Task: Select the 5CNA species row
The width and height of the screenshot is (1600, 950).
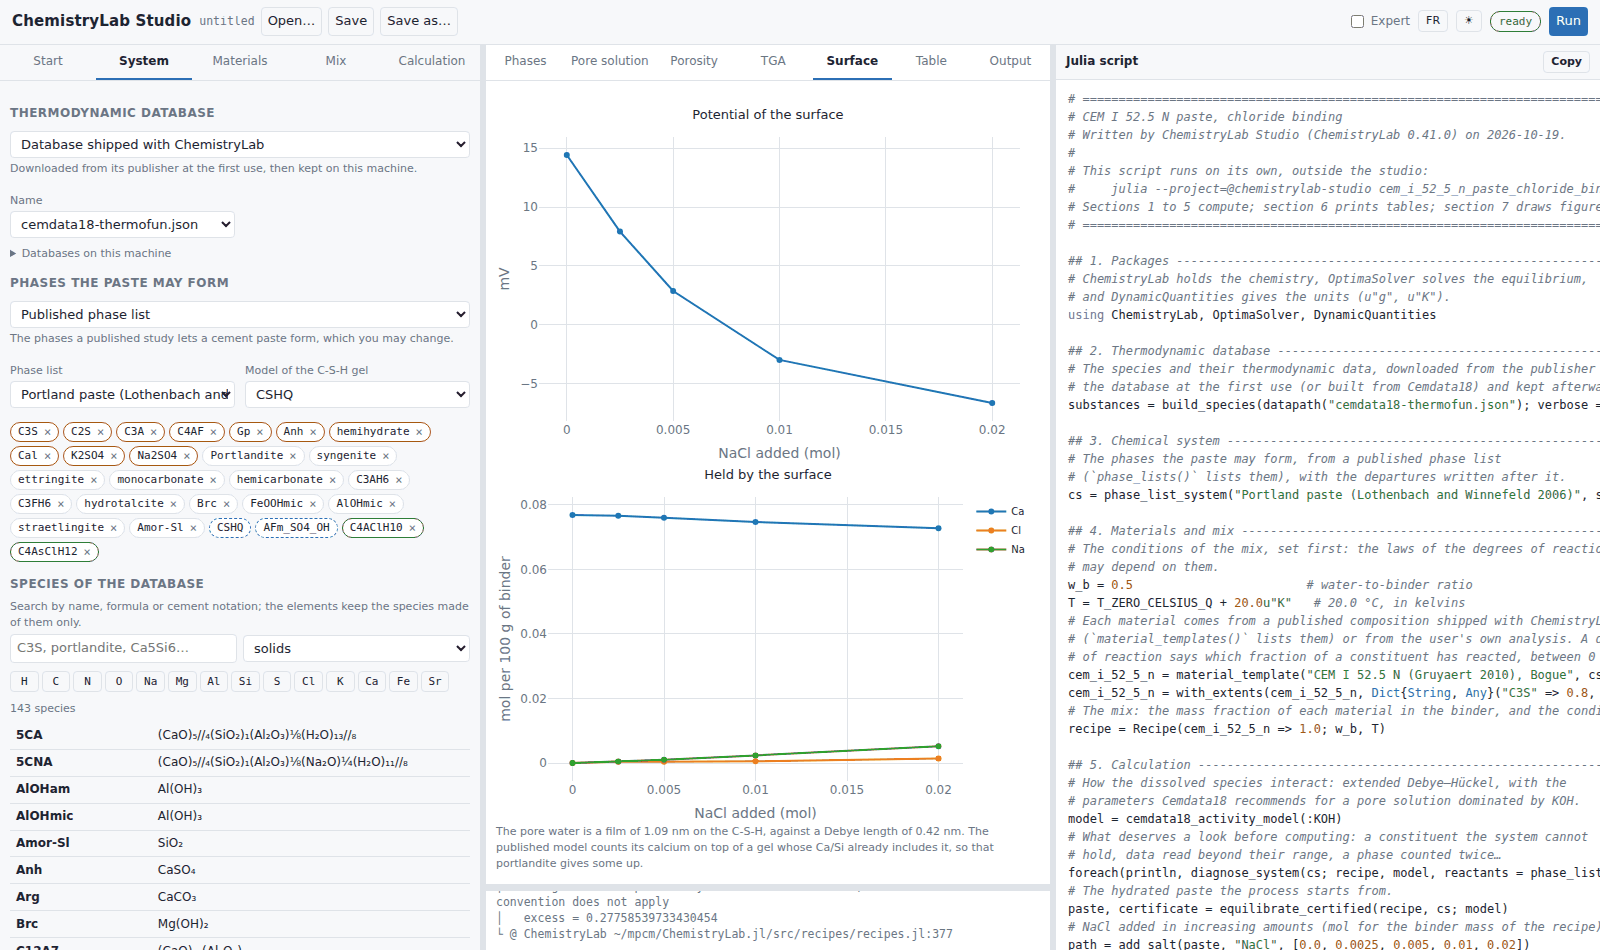Action: [240, 762]
